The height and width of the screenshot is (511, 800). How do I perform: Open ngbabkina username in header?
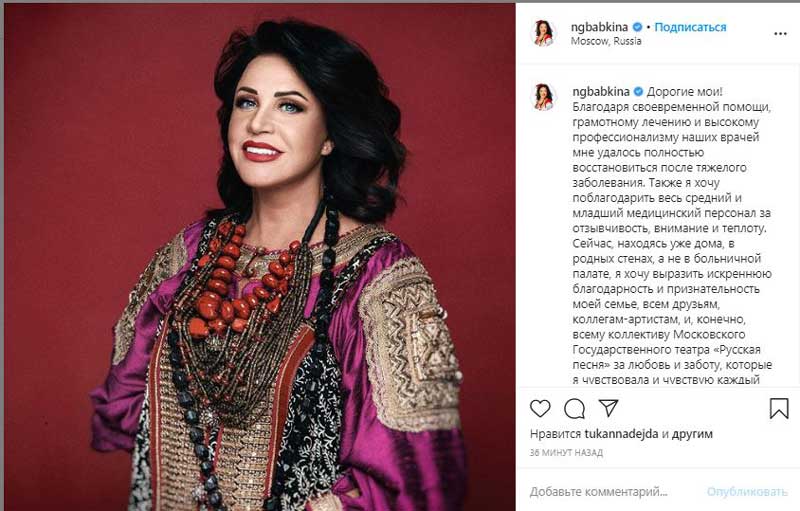[599, 27]
